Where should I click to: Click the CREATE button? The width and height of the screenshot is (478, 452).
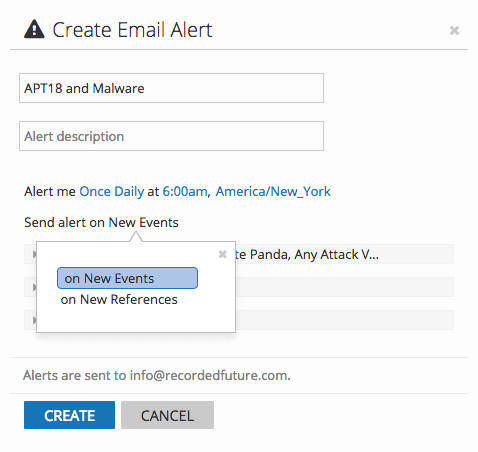(69, 415)
